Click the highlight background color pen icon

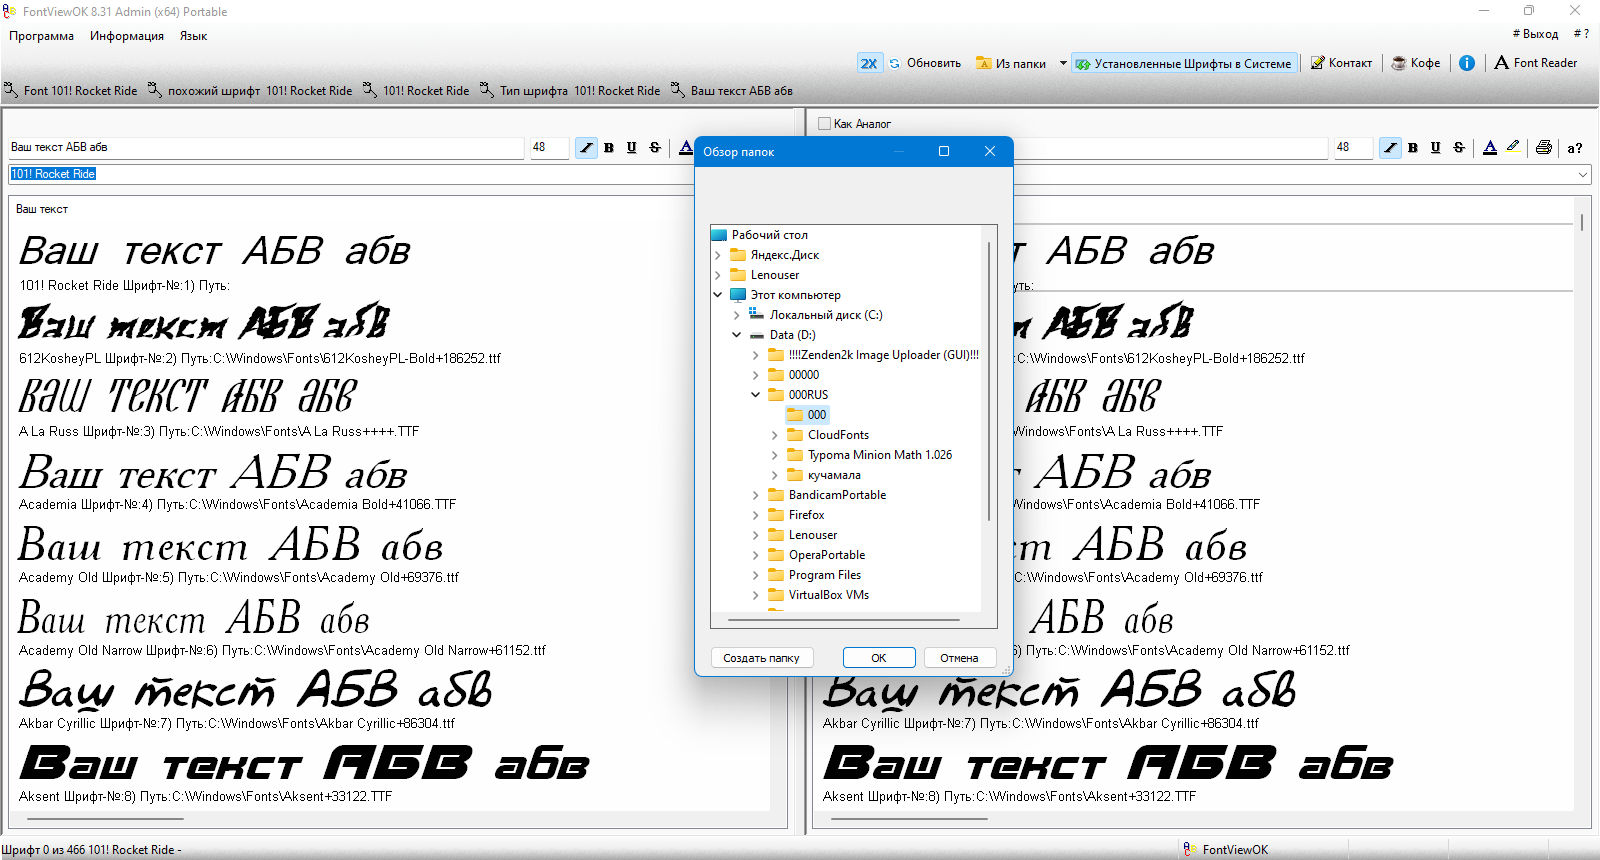(1513, 147)
